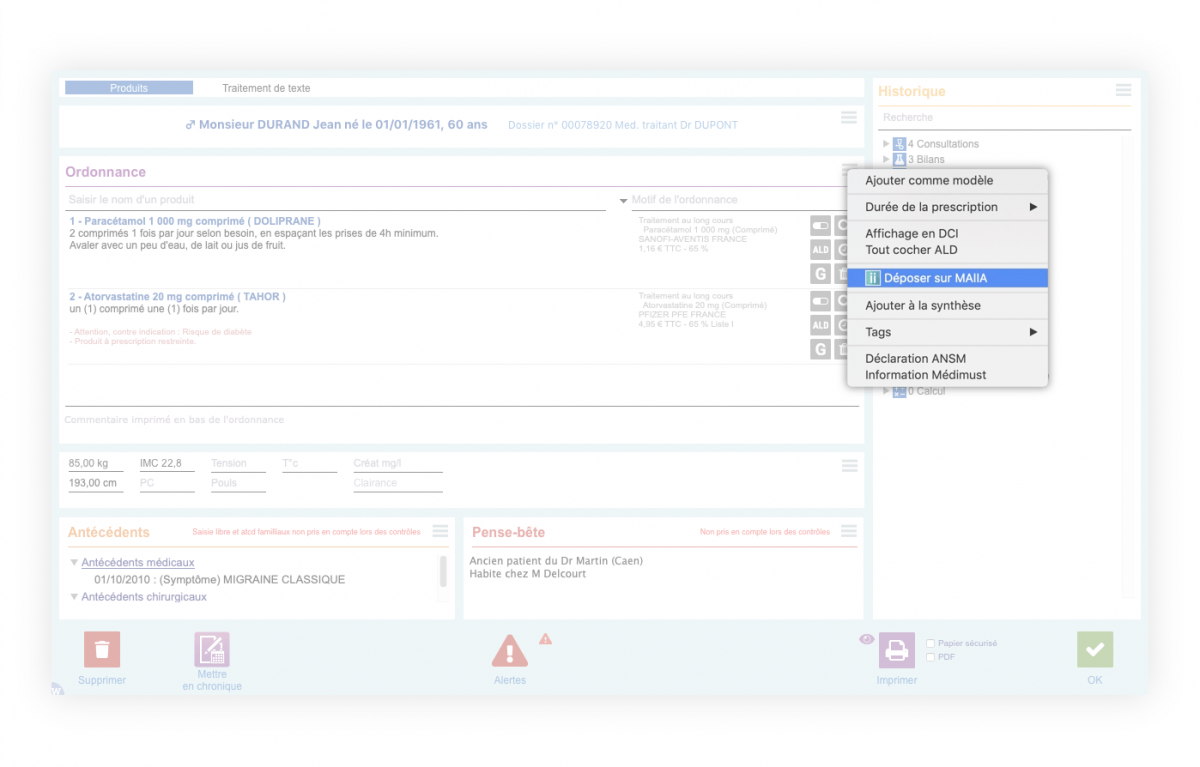Click the Antécédents panel scrollbar
This screenshot has width=1200, height=767.
pyautogui.click(x=443, y=571)
